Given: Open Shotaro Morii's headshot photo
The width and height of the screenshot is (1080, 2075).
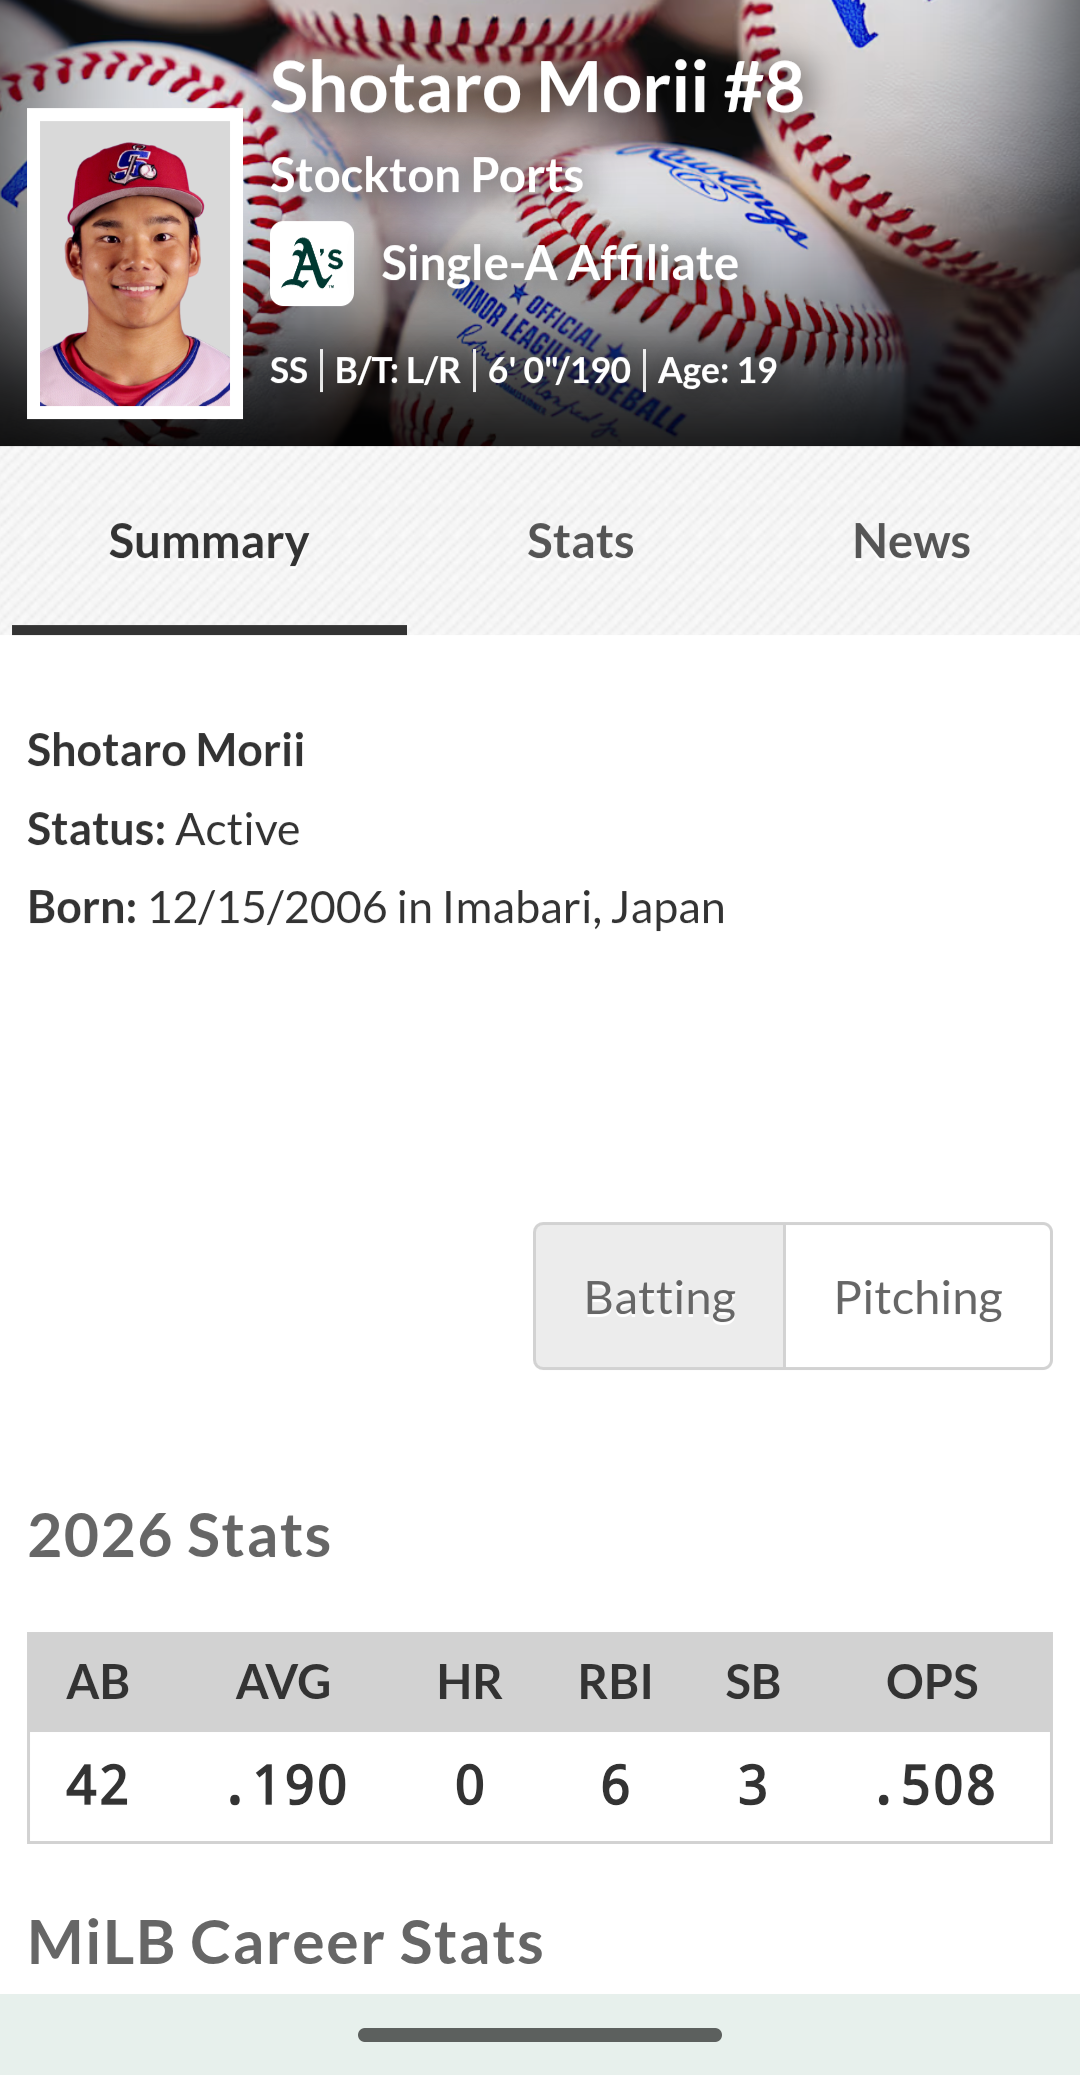Looking at the screenshot, I should pos(135,263).
